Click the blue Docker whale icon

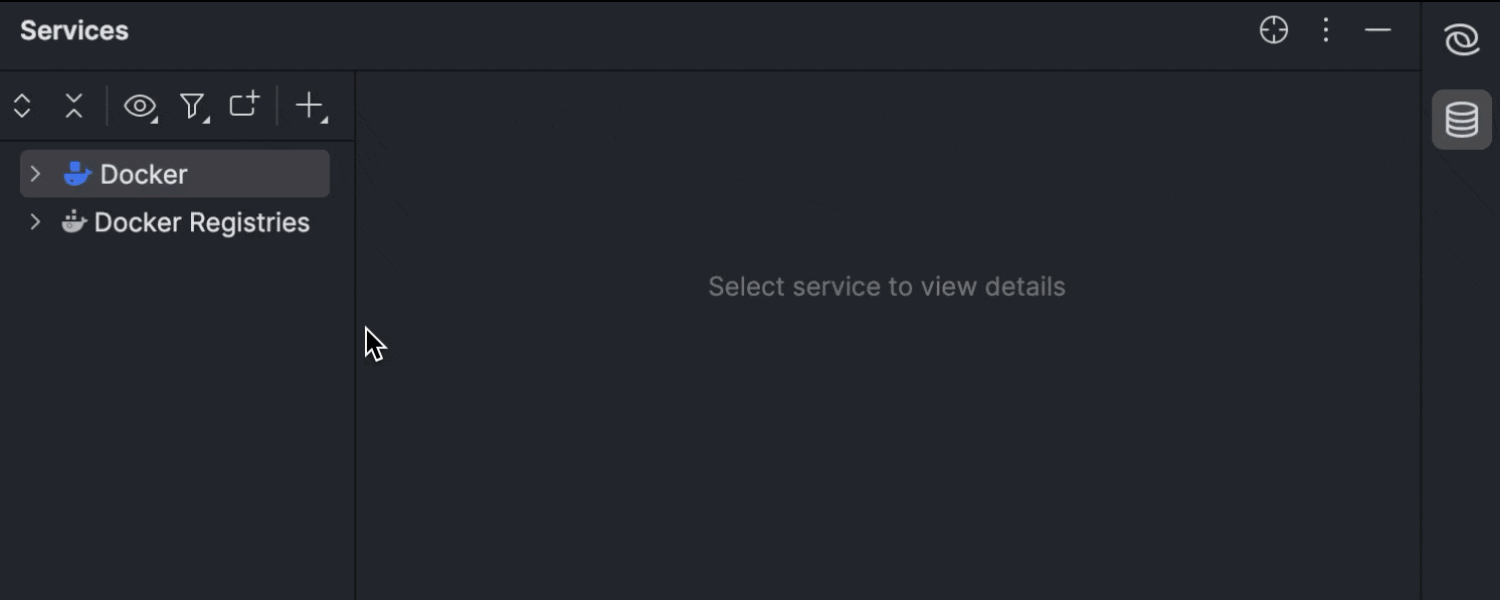point(77,174)
